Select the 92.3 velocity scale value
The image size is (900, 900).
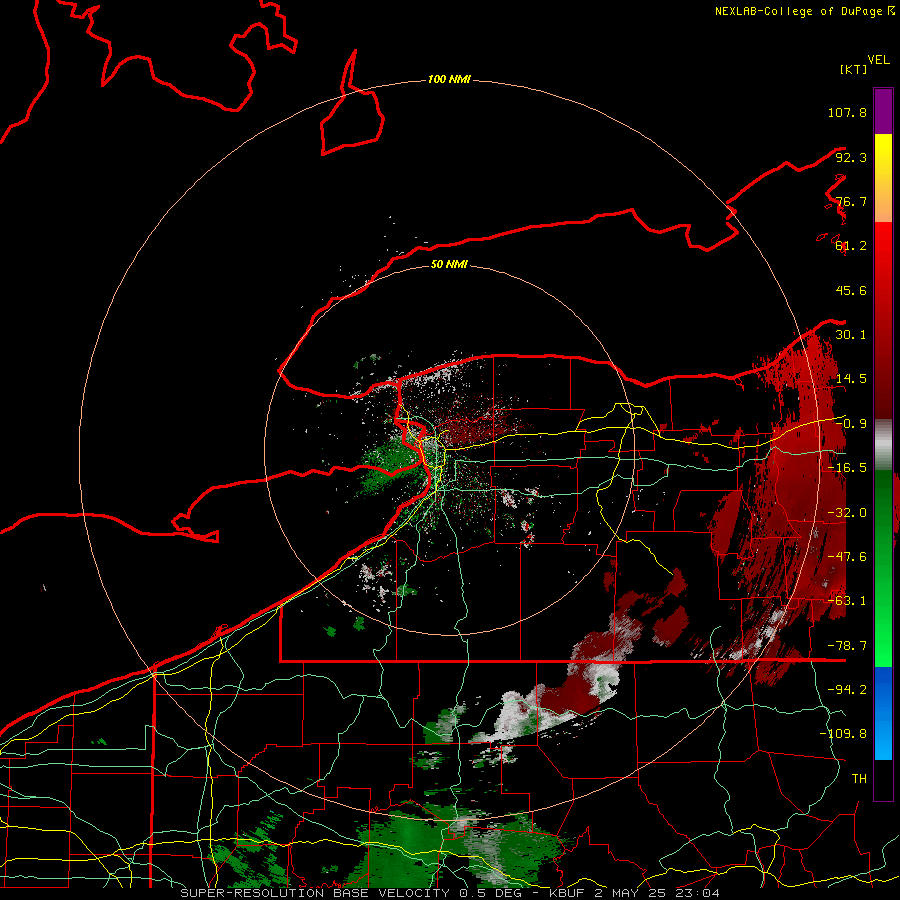click(x=851, y=157)
